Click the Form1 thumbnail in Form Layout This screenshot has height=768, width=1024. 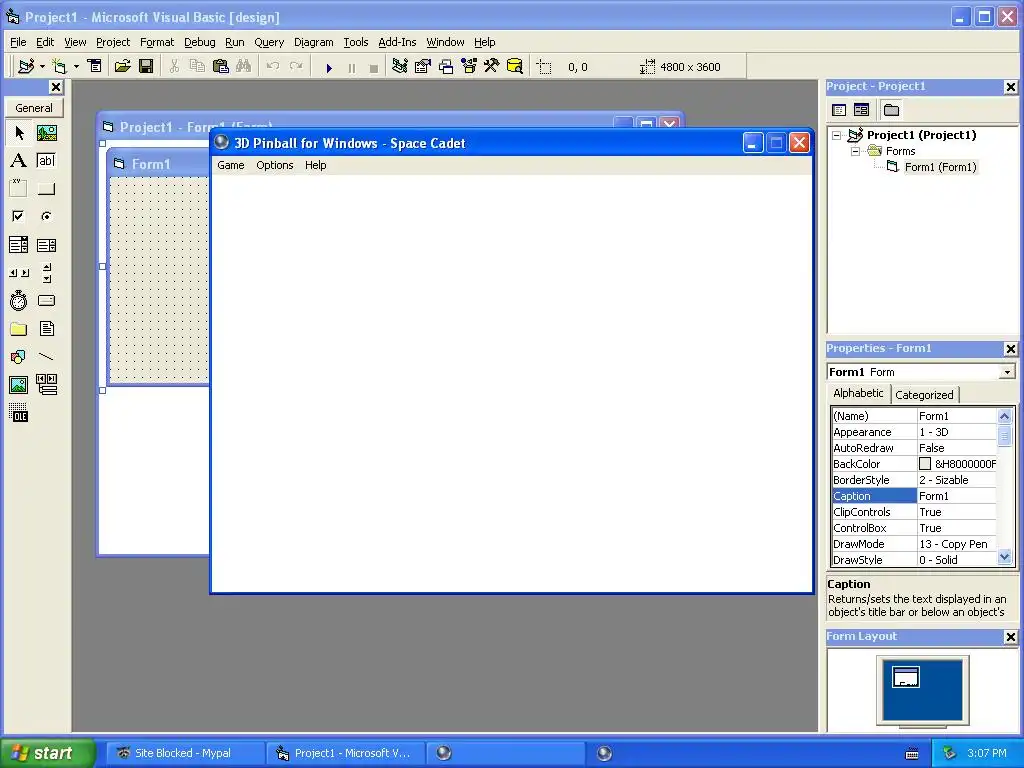click(x=906, y=677)
